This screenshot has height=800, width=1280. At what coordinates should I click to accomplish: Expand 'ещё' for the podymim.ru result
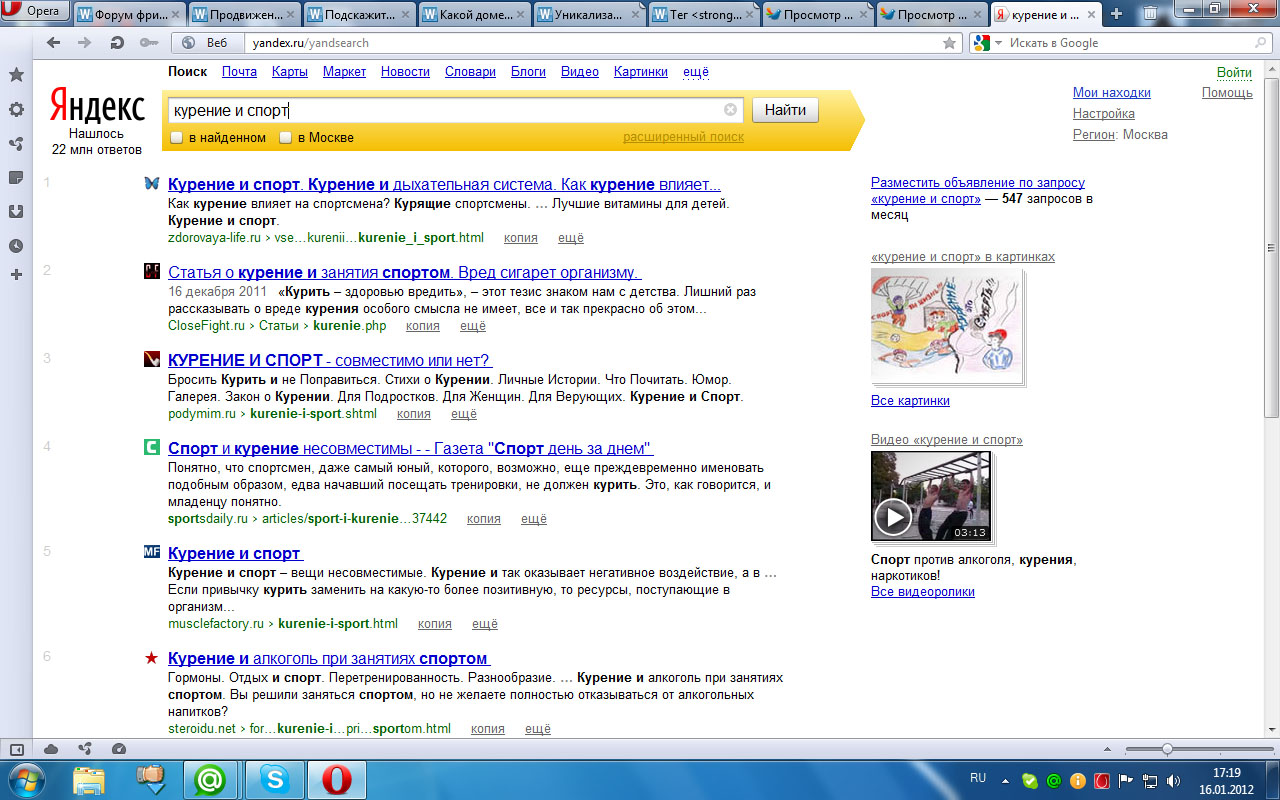pos(464,413)
